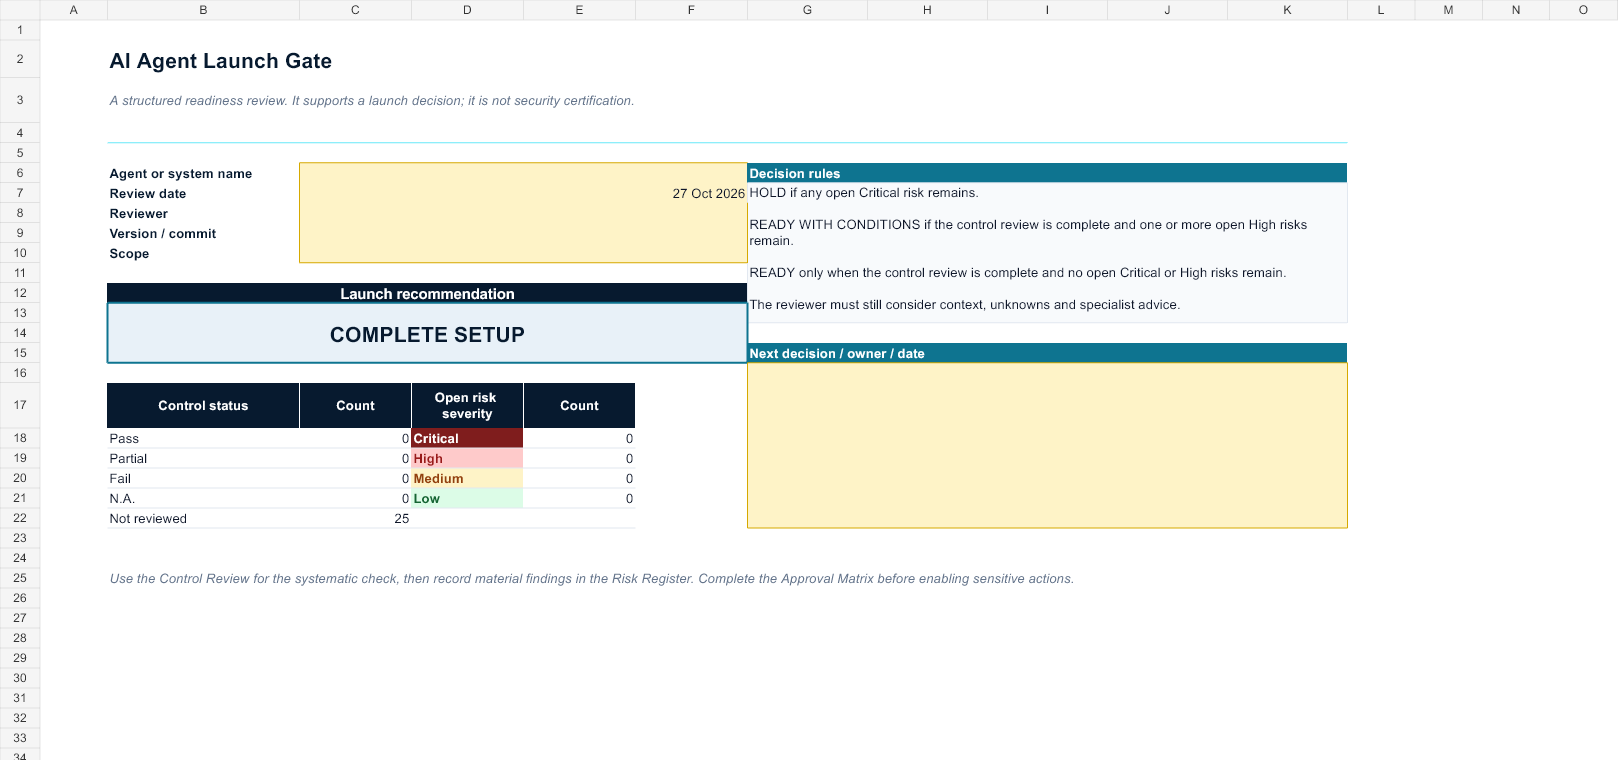The width and height of the screenshot is (1618, 760).
Task: Click the pink 'High' severity cell
Action: [467, 458]
